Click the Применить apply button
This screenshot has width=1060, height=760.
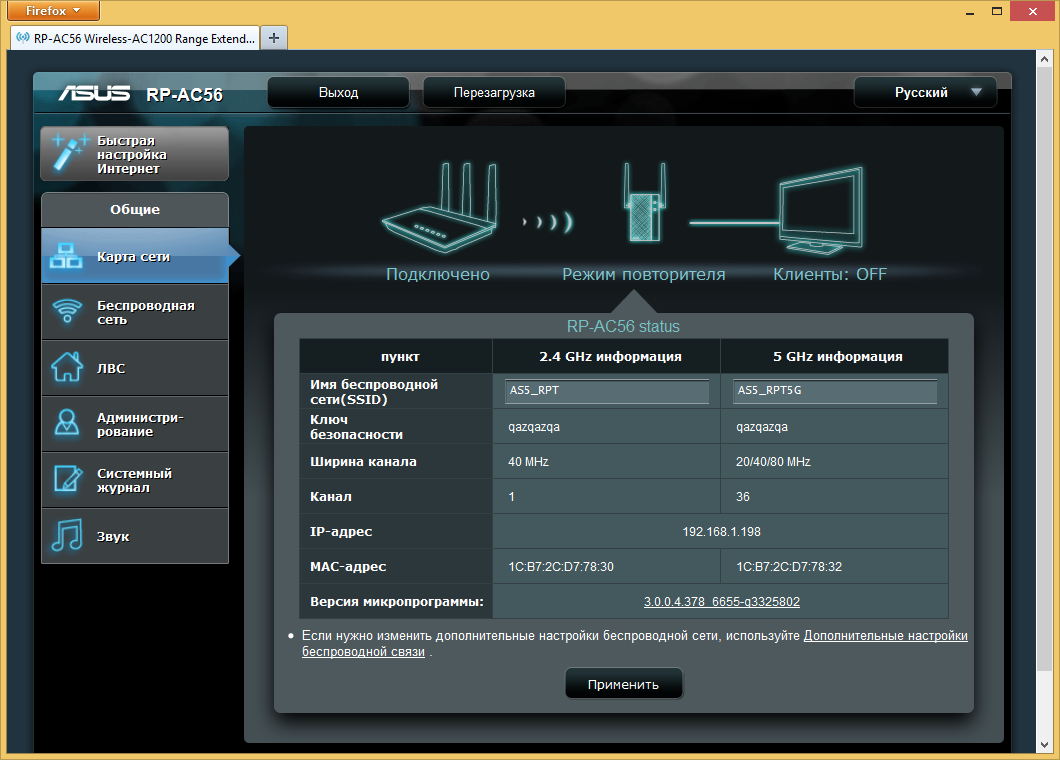pyautogui.click(x=623, y=684)
